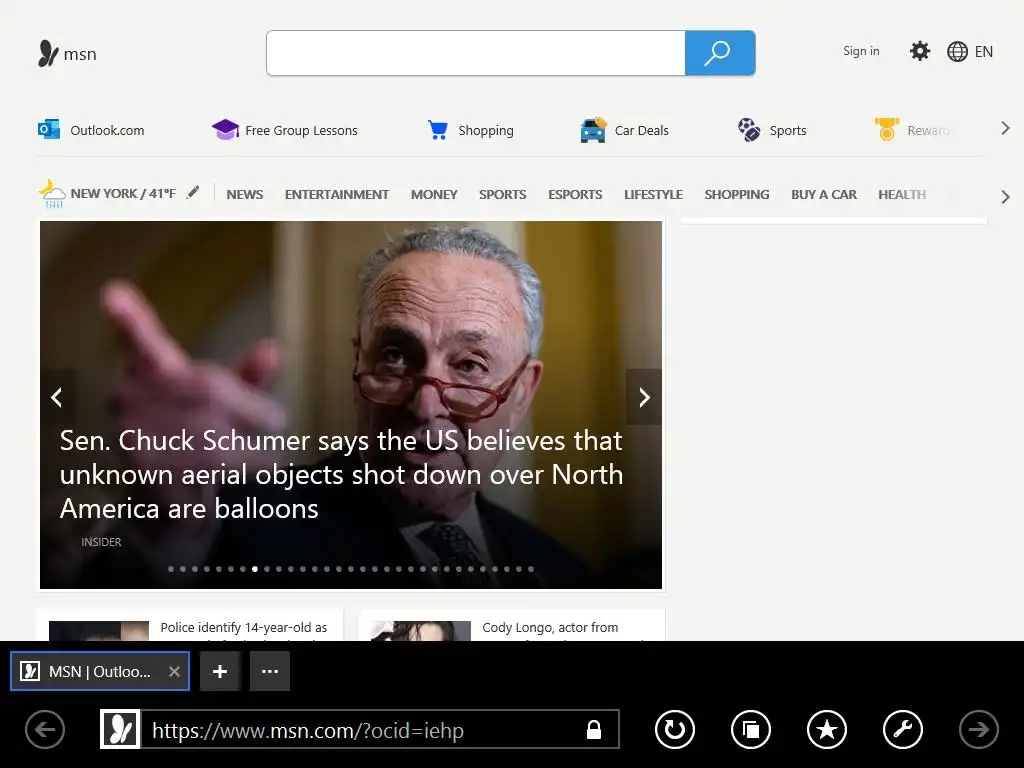1024x768 pixels.
Task: Open the tabs view button
Action: 751,729
